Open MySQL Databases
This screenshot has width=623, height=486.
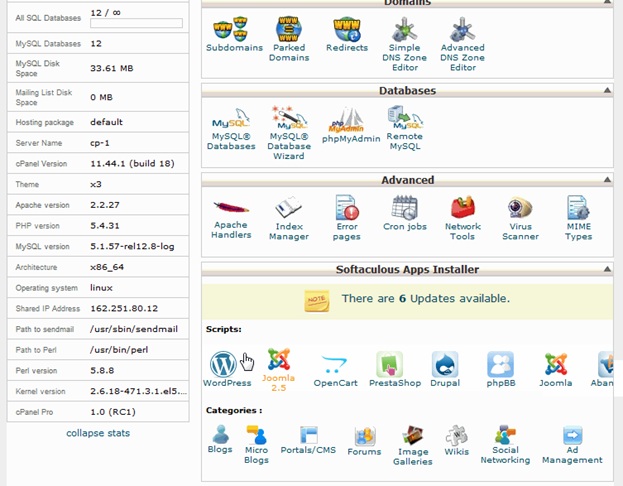tap(231, 129)
